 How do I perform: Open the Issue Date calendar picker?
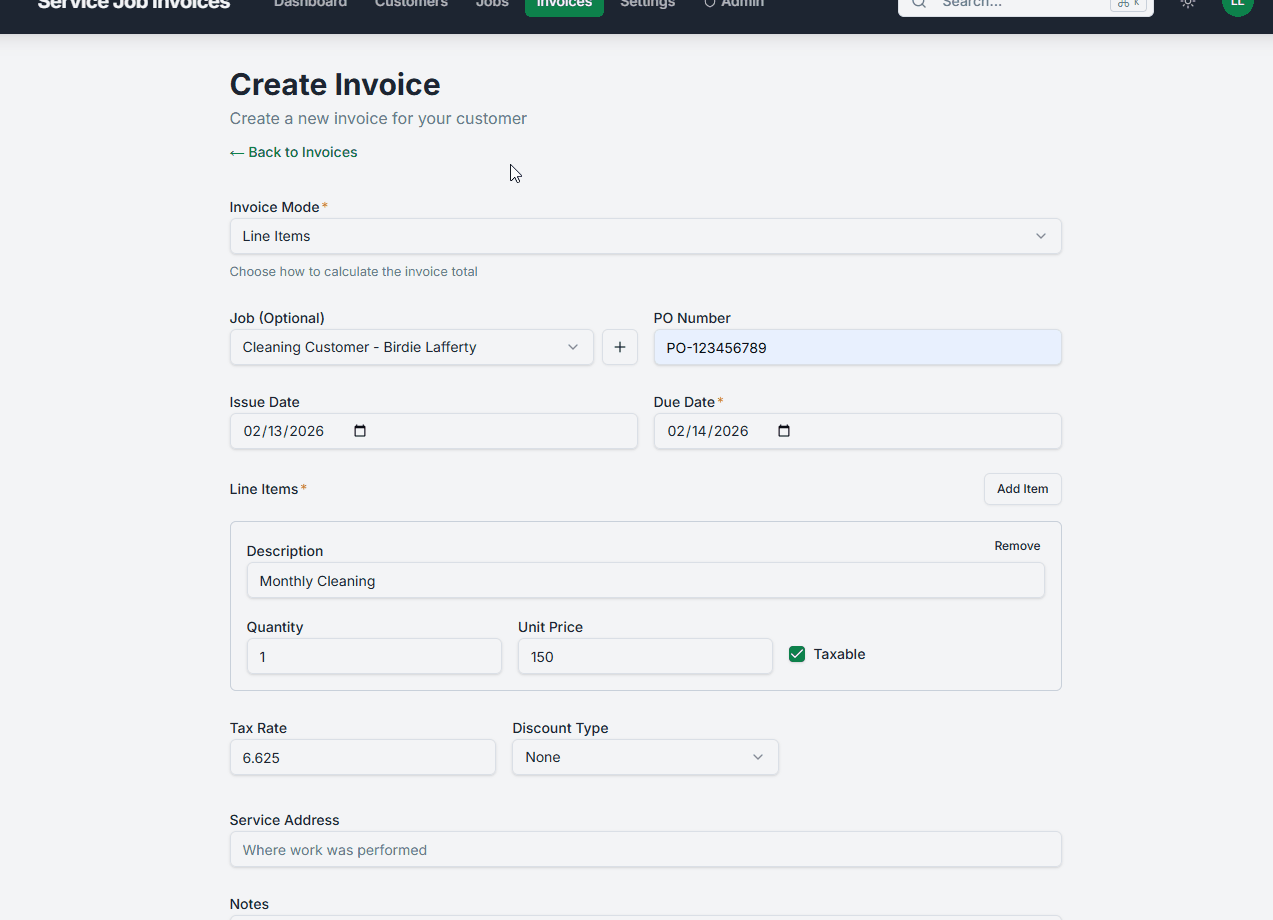359,430
